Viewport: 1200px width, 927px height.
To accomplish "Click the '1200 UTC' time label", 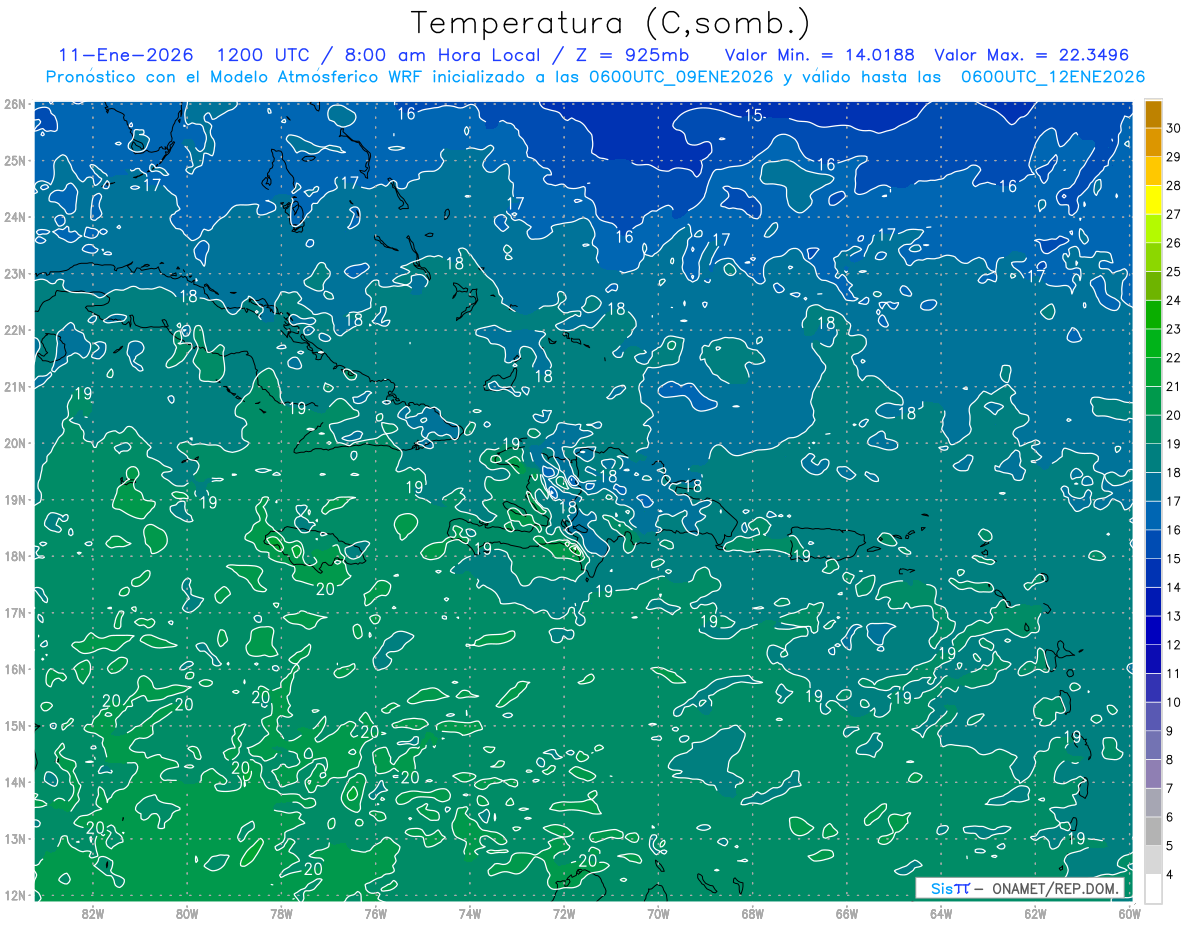I will [x=262, y=55].
